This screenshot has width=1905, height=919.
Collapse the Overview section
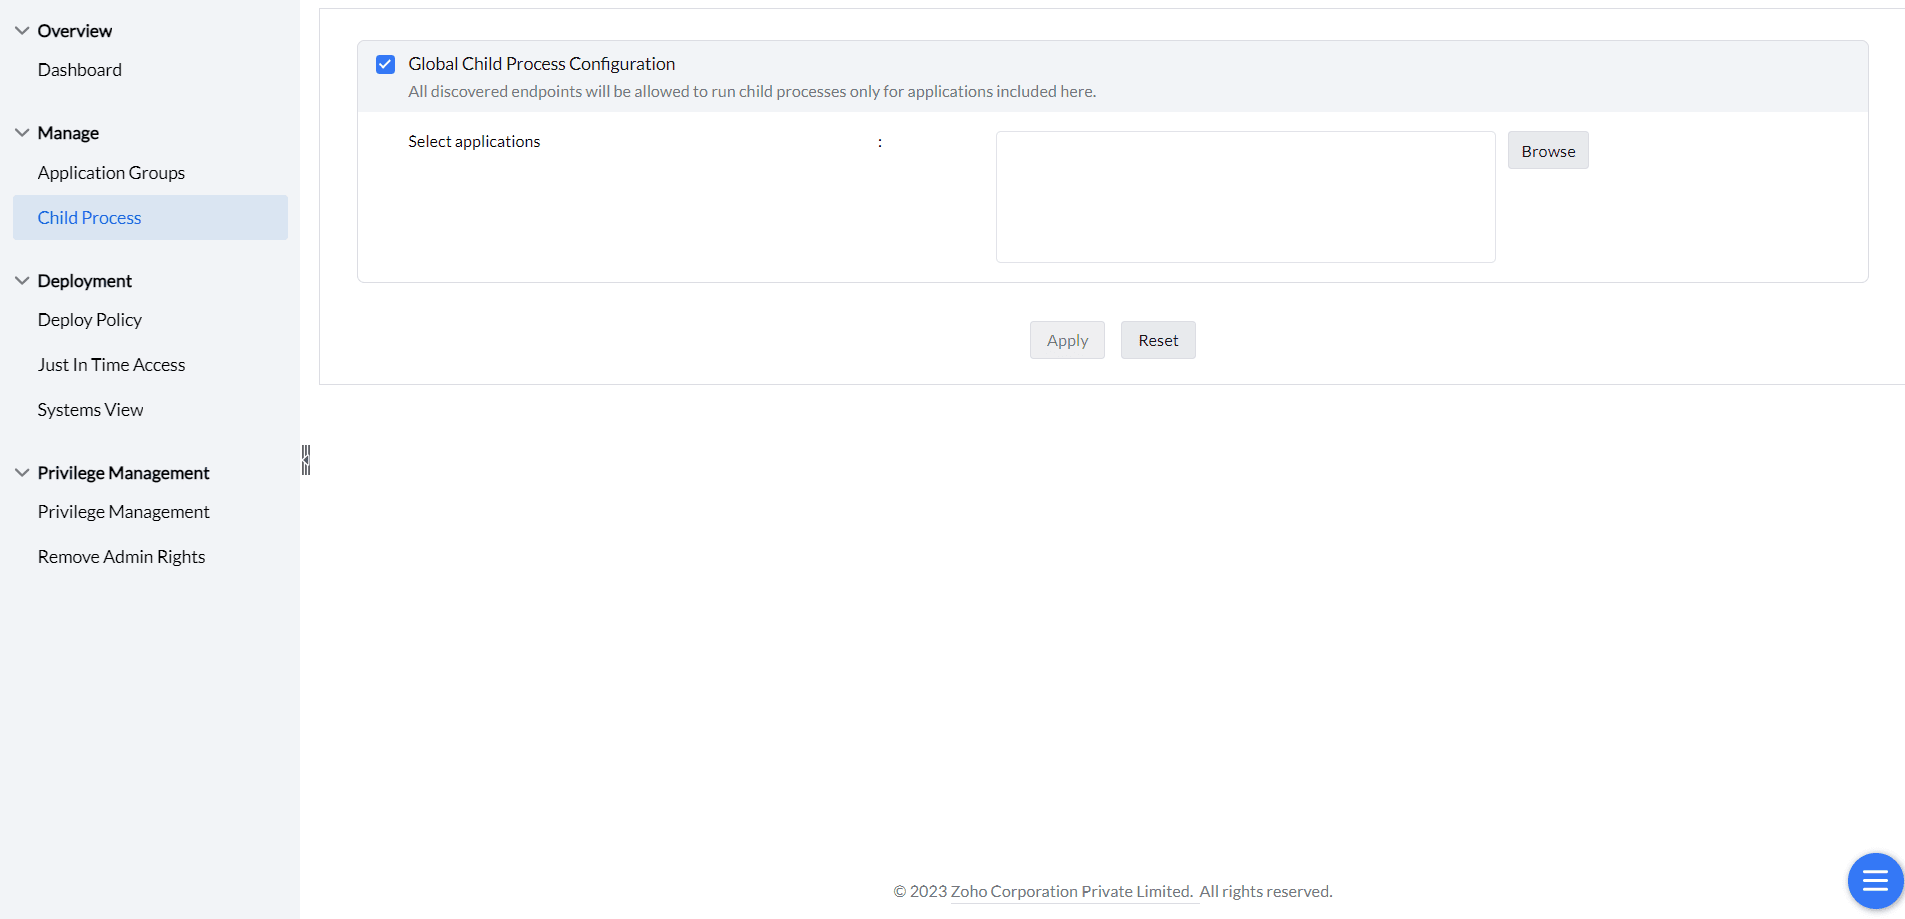point(22,31)
